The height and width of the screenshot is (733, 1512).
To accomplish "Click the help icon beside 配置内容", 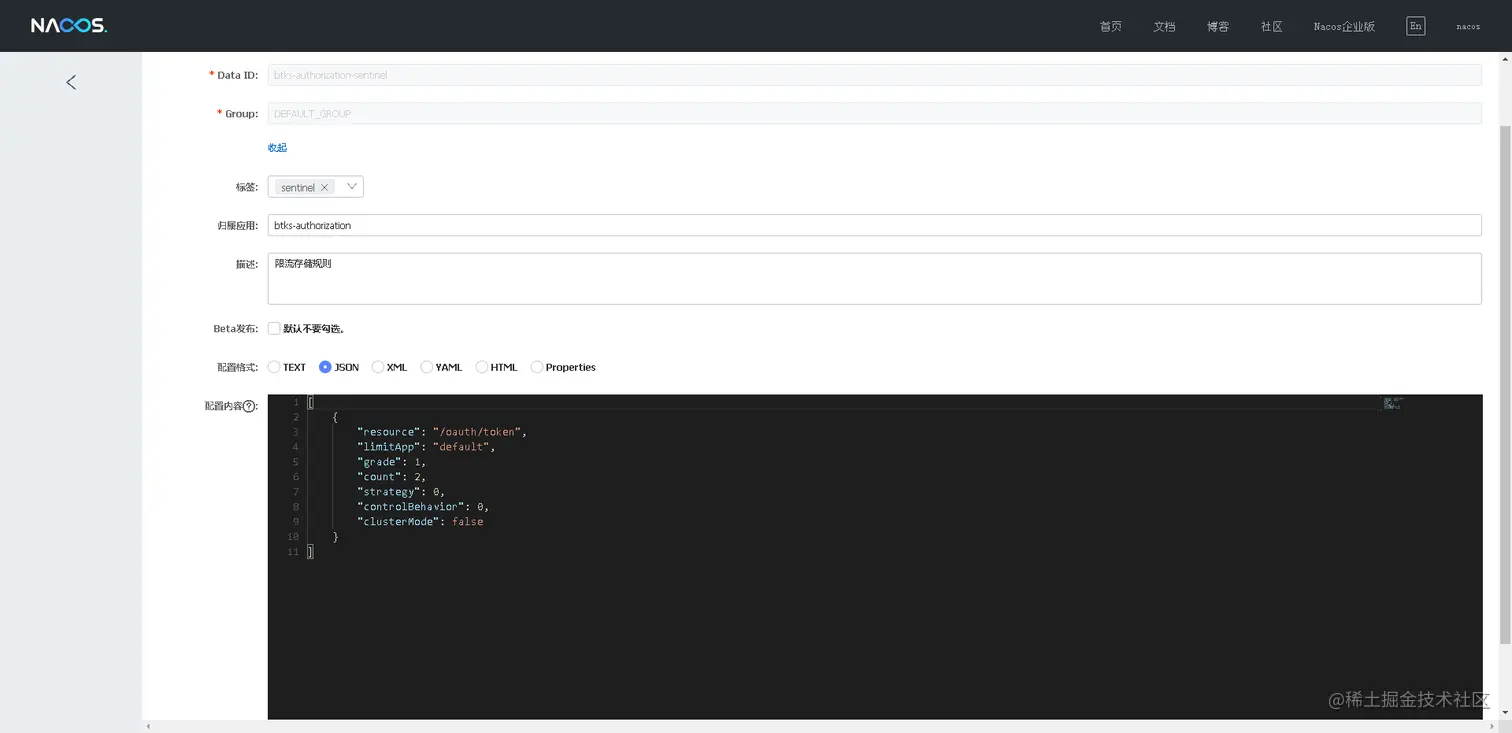I will (250, 406).
